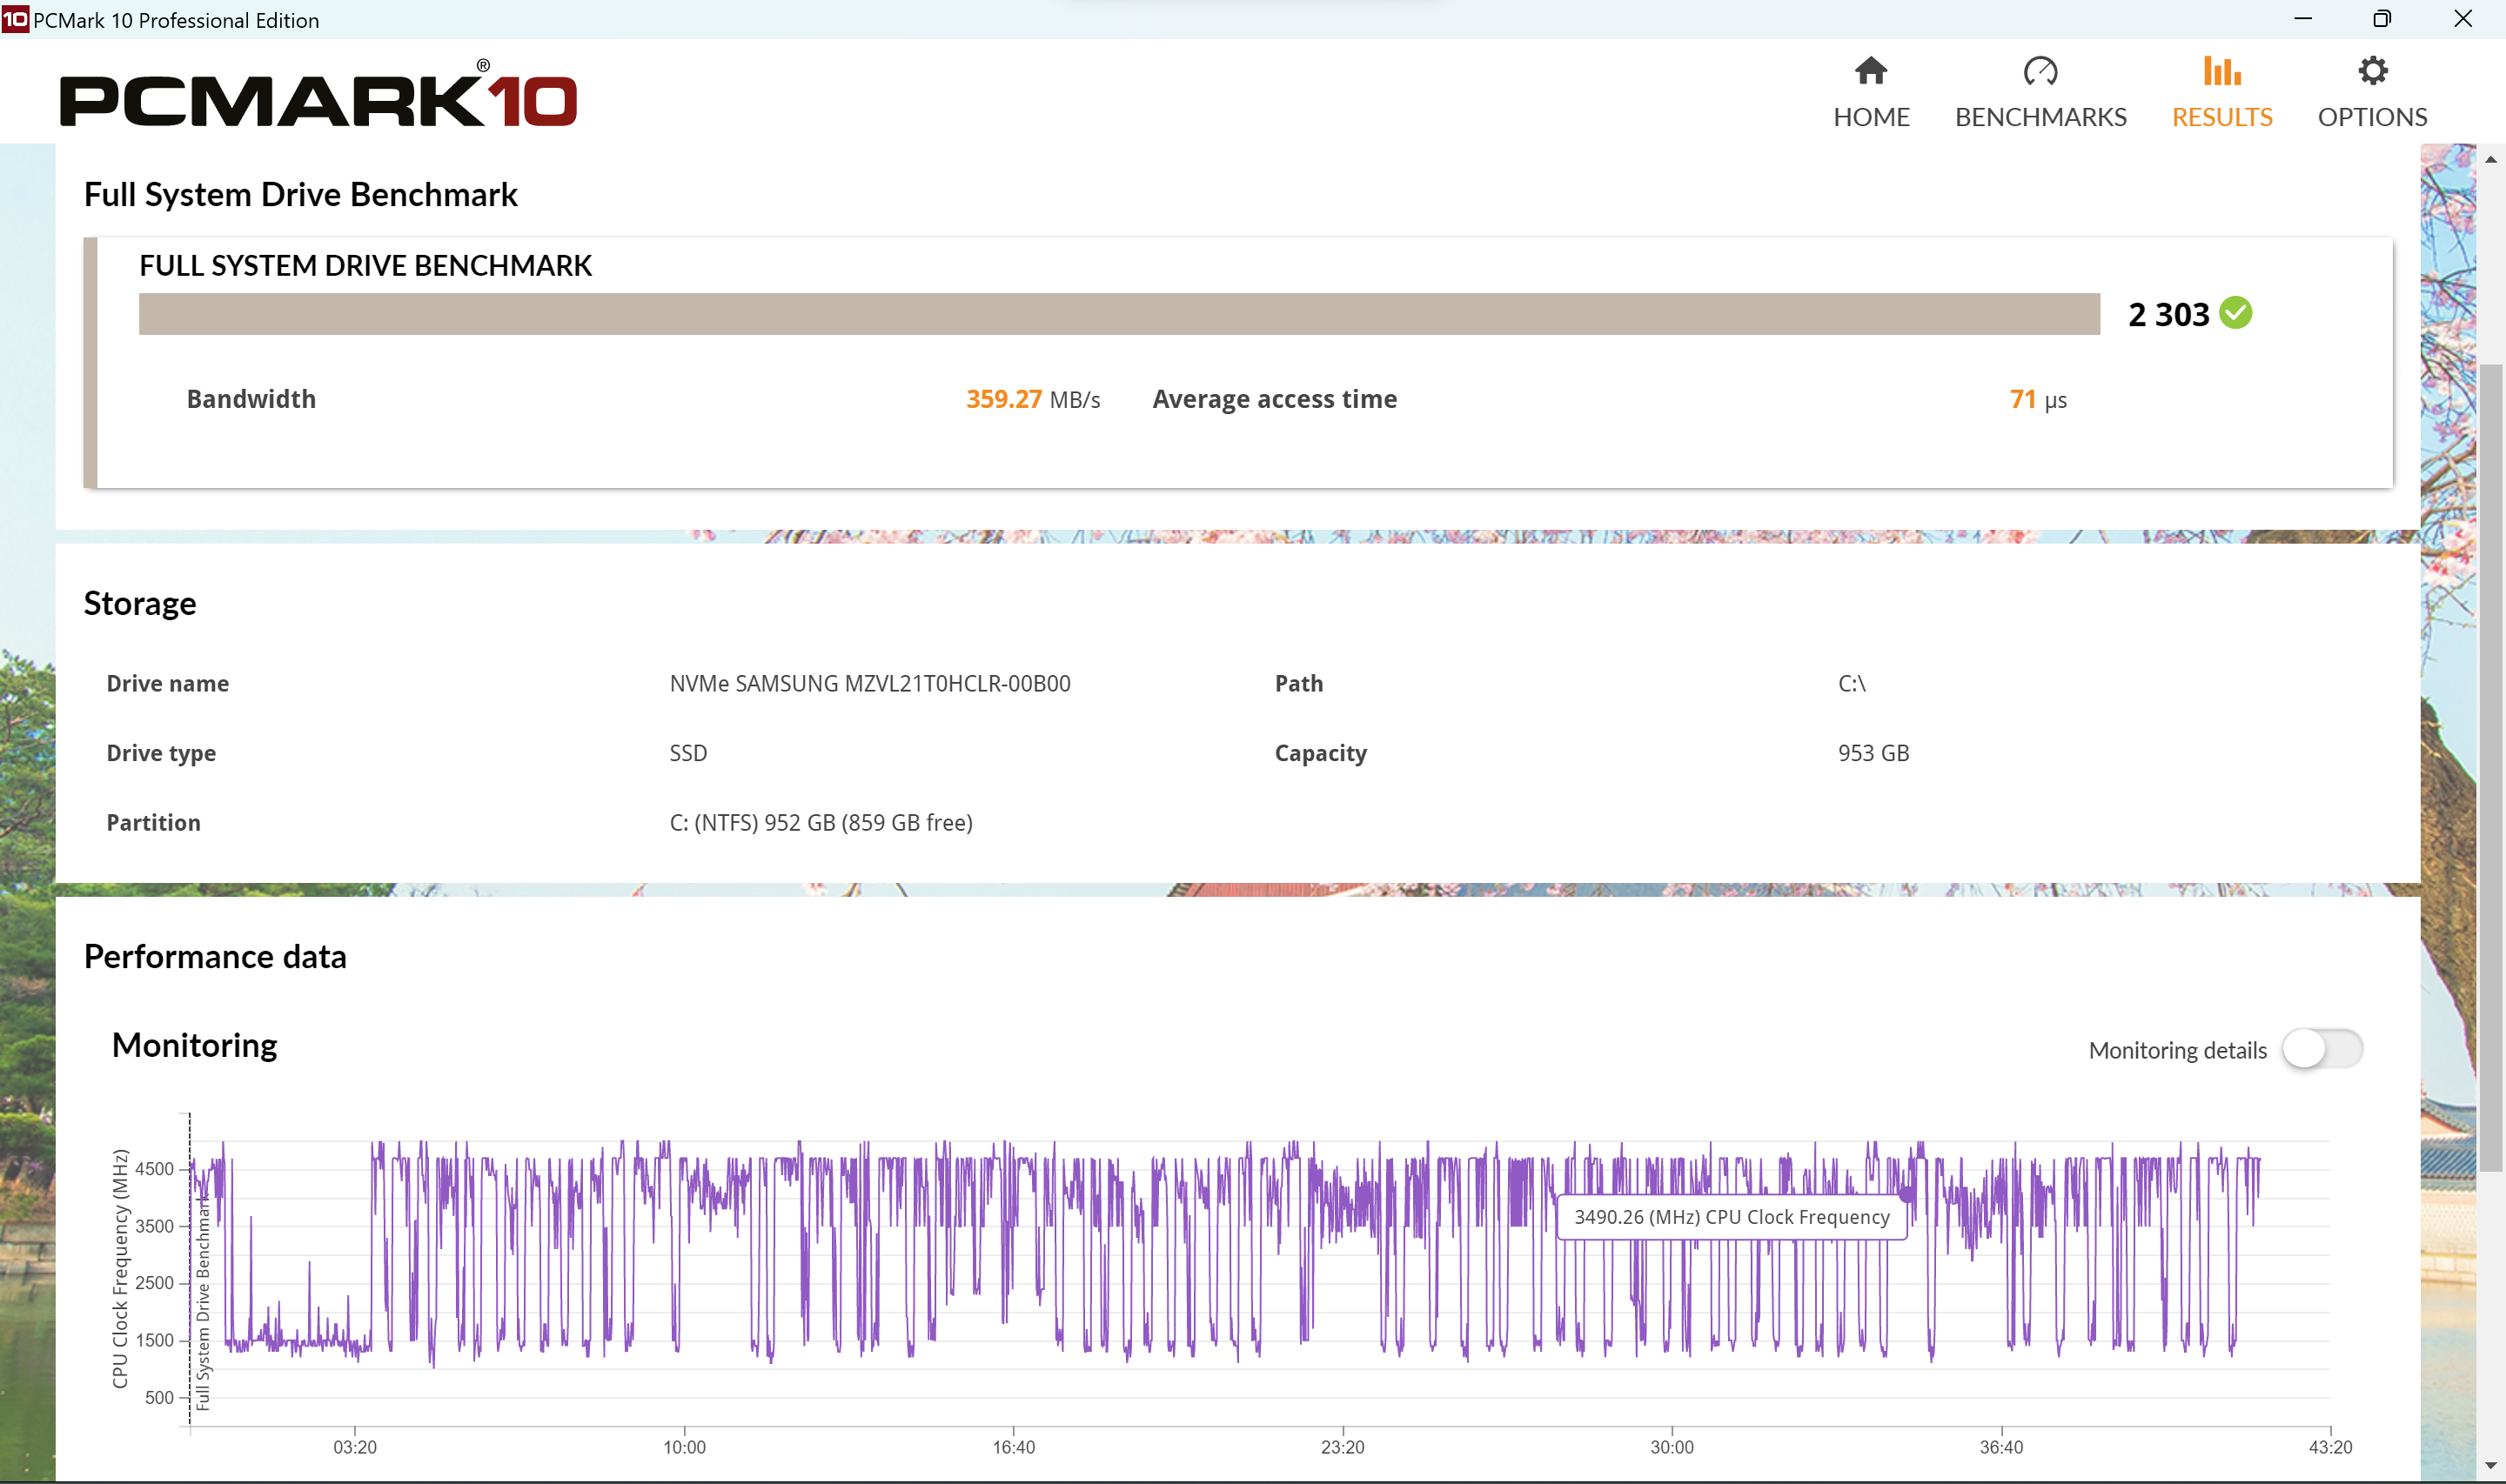
Task: Click the scrollbar up arrow
Action: coord(2490,159)
